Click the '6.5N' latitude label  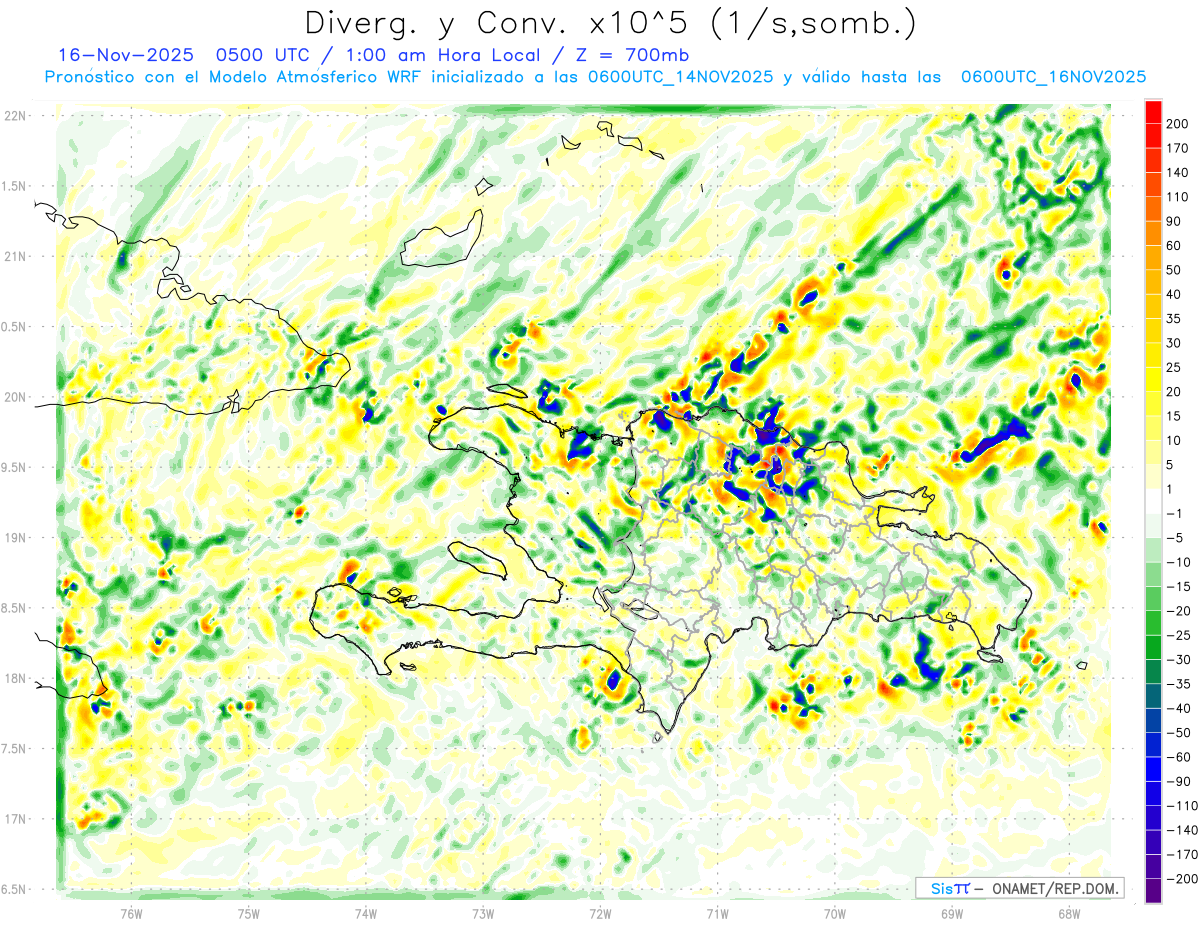pos(14,889)
